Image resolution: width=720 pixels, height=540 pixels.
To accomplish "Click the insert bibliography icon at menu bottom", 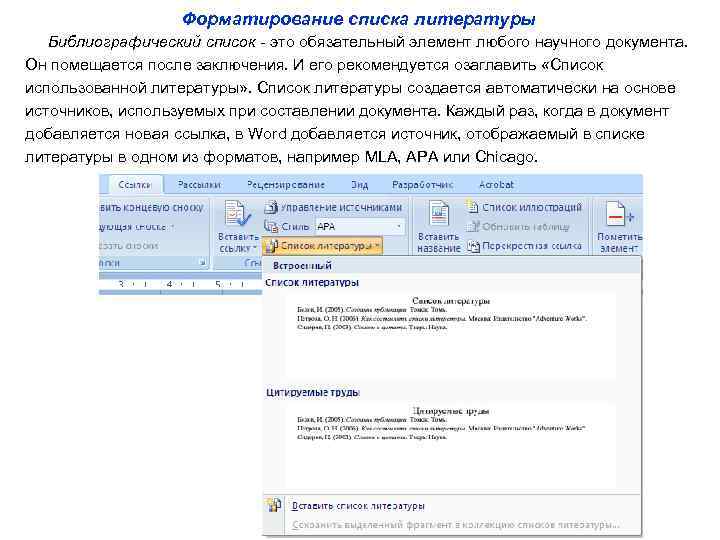I will [274, 506].
